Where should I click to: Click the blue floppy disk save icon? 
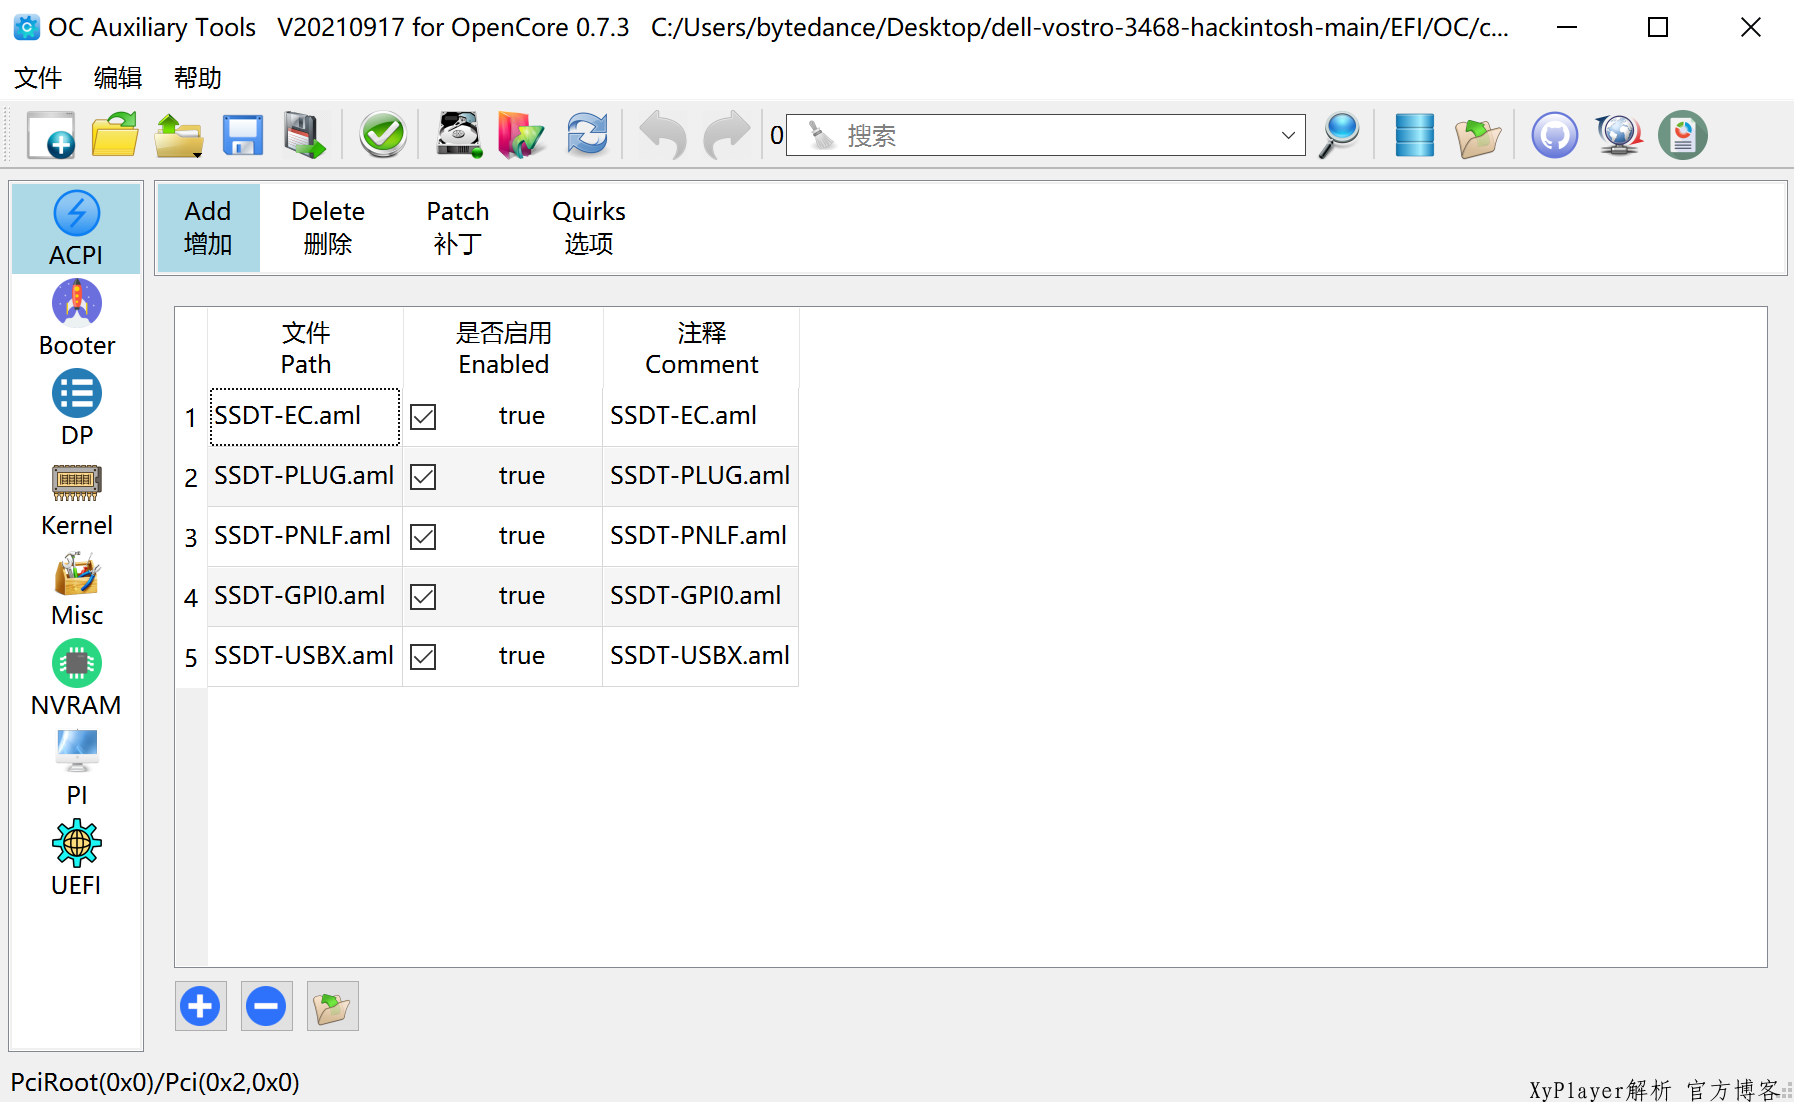[242, 135]
